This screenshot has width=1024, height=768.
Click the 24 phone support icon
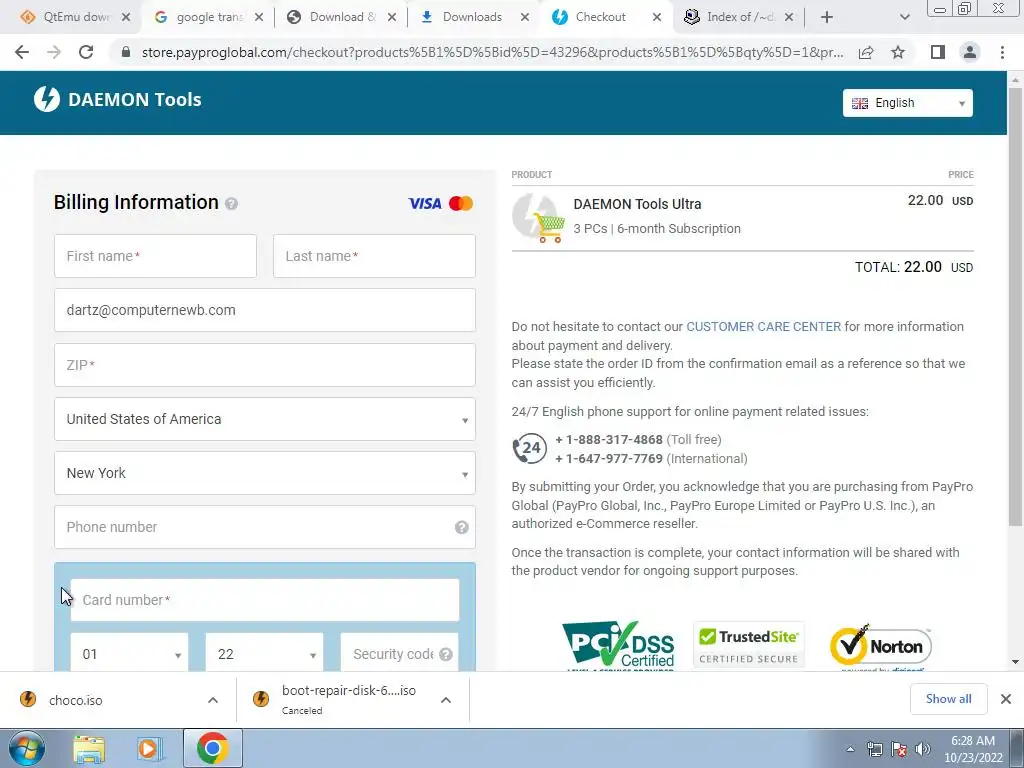[x=529, y=449]
